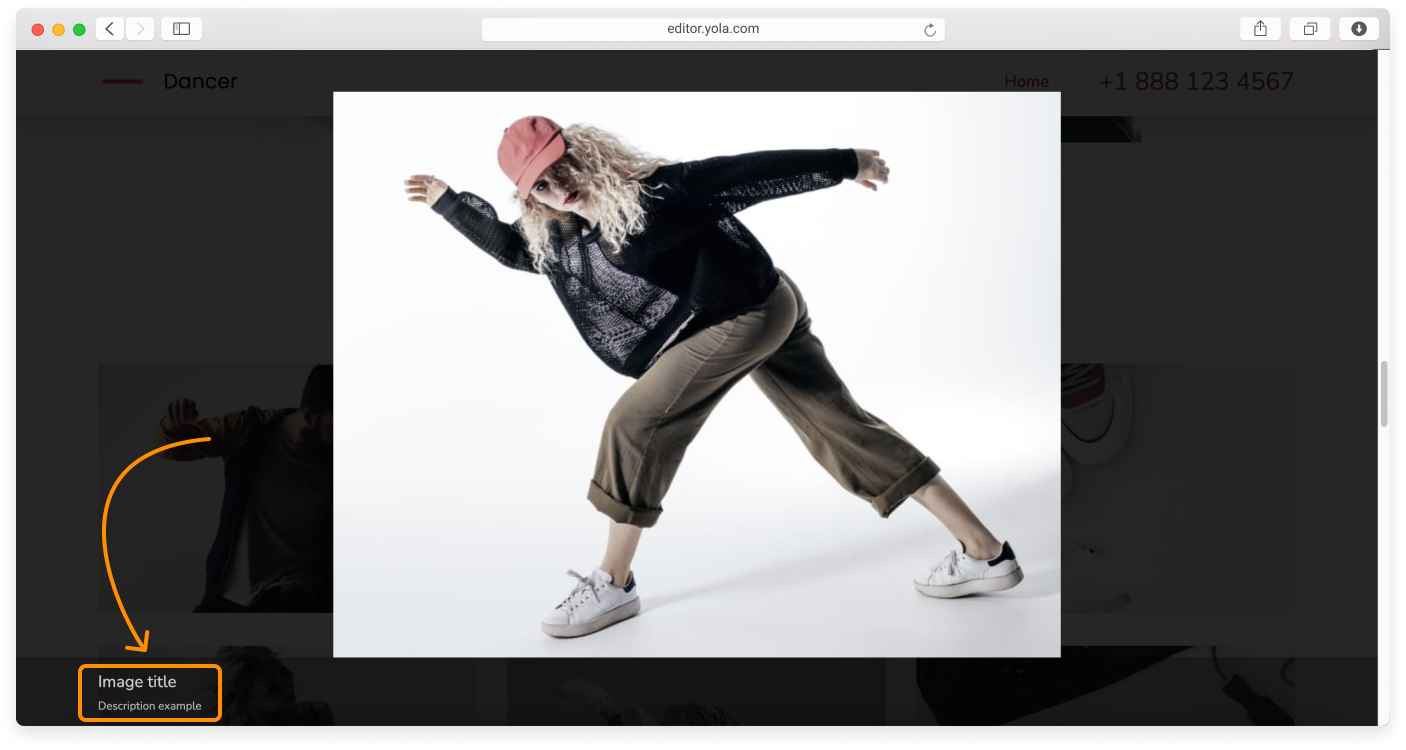Show the tab overview
This screenshot has height=750, width=1406.
pyautogui.click(x=1310, y=28)
